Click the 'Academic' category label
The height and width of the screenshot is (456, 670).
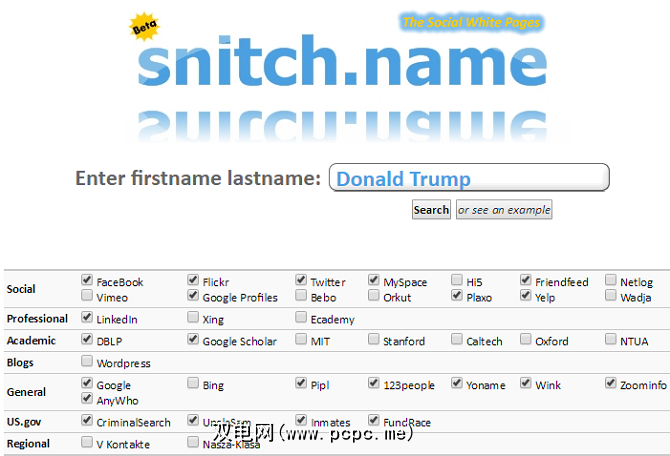pyautogui.click(x=31, y=341)
